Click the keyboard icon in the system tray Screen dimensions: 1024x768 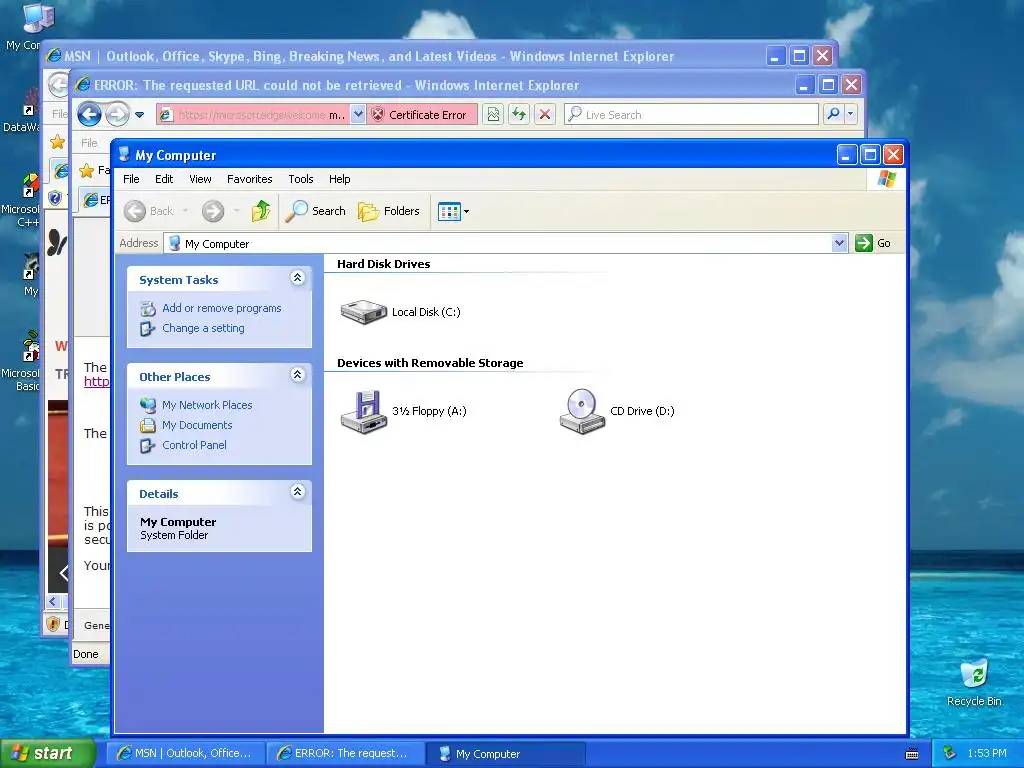pos(912,754)
